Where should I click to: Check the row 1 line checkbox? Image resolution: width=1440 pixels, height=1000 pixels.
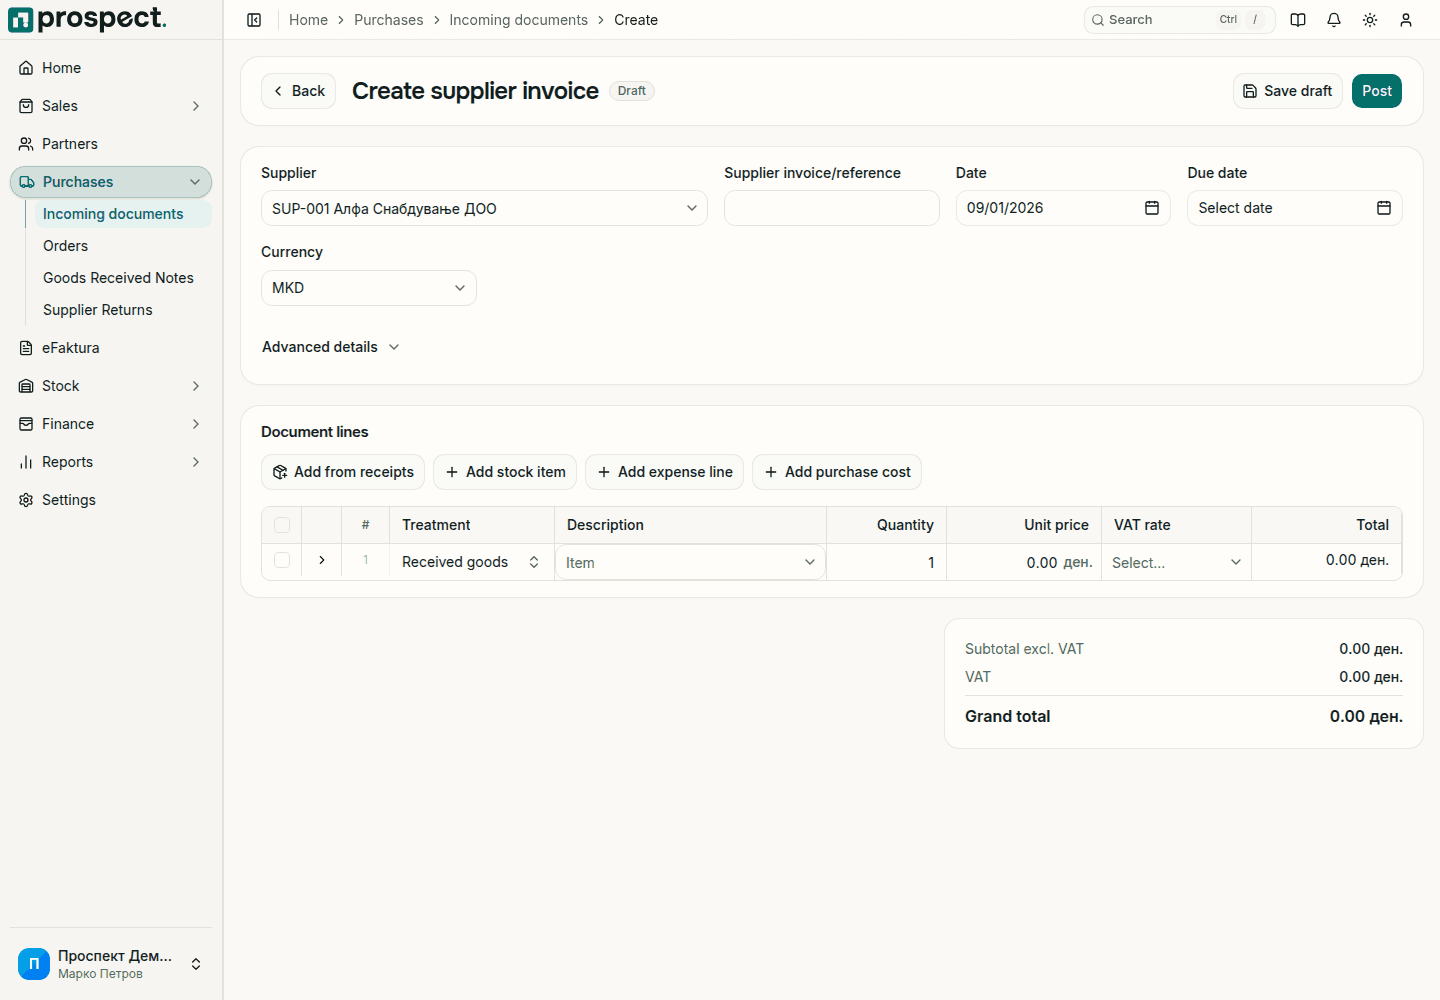[x=282, y=560]
